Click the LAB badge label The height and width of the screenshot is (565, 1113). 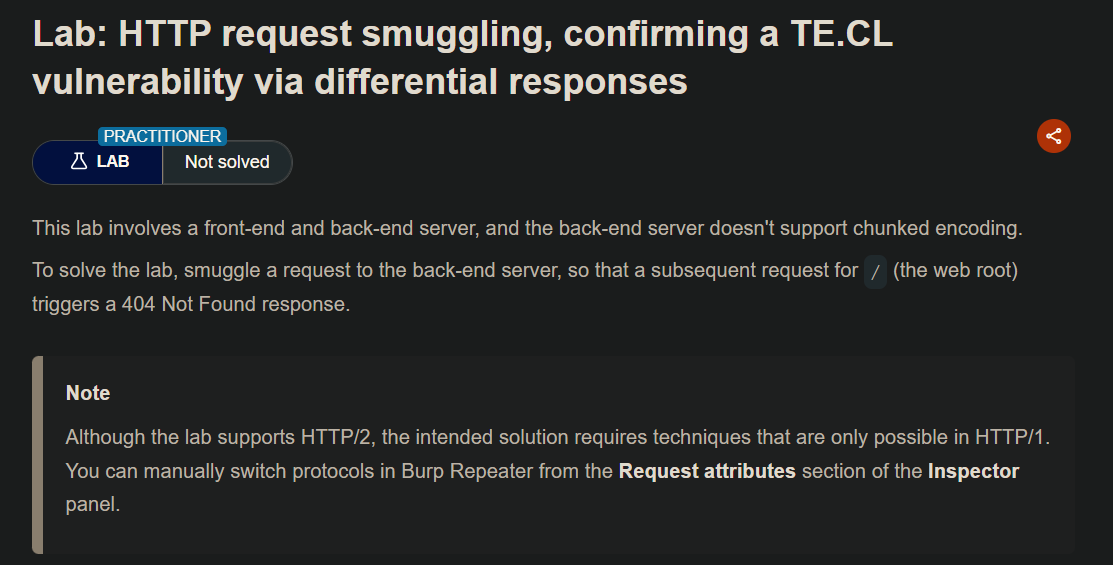(x=113, y=161)
